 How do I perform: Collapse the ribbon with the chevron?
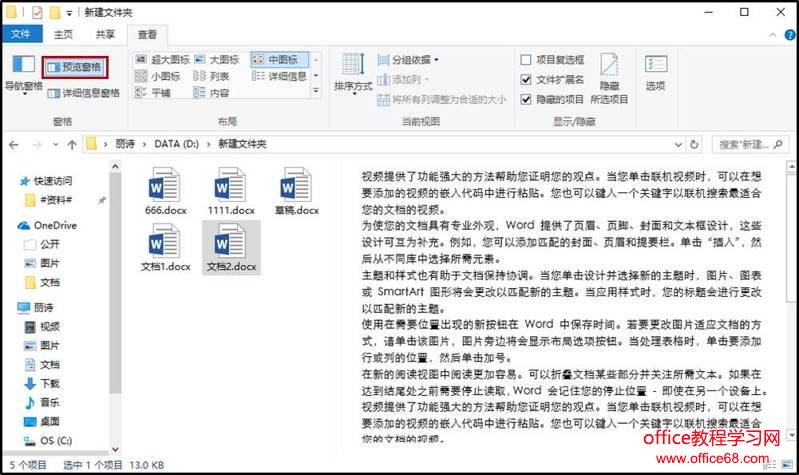click(x=773, y=35)
